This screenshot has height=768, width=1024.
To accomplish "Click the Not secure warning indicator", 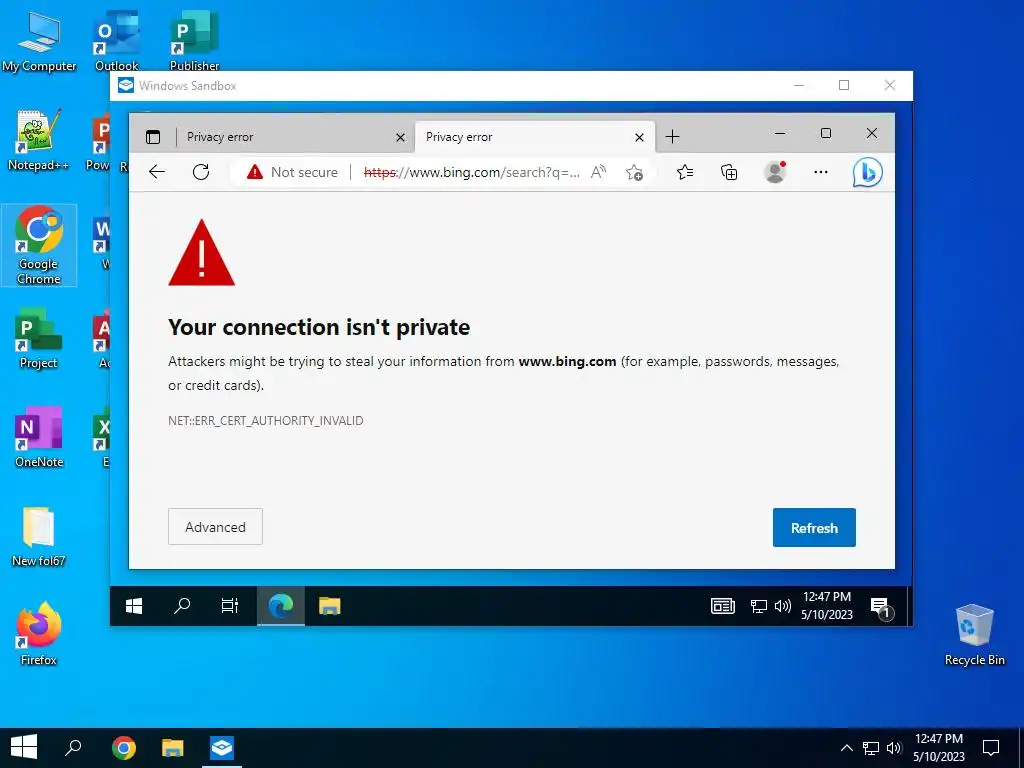I will pyautogui.click(x=293, y=172).
